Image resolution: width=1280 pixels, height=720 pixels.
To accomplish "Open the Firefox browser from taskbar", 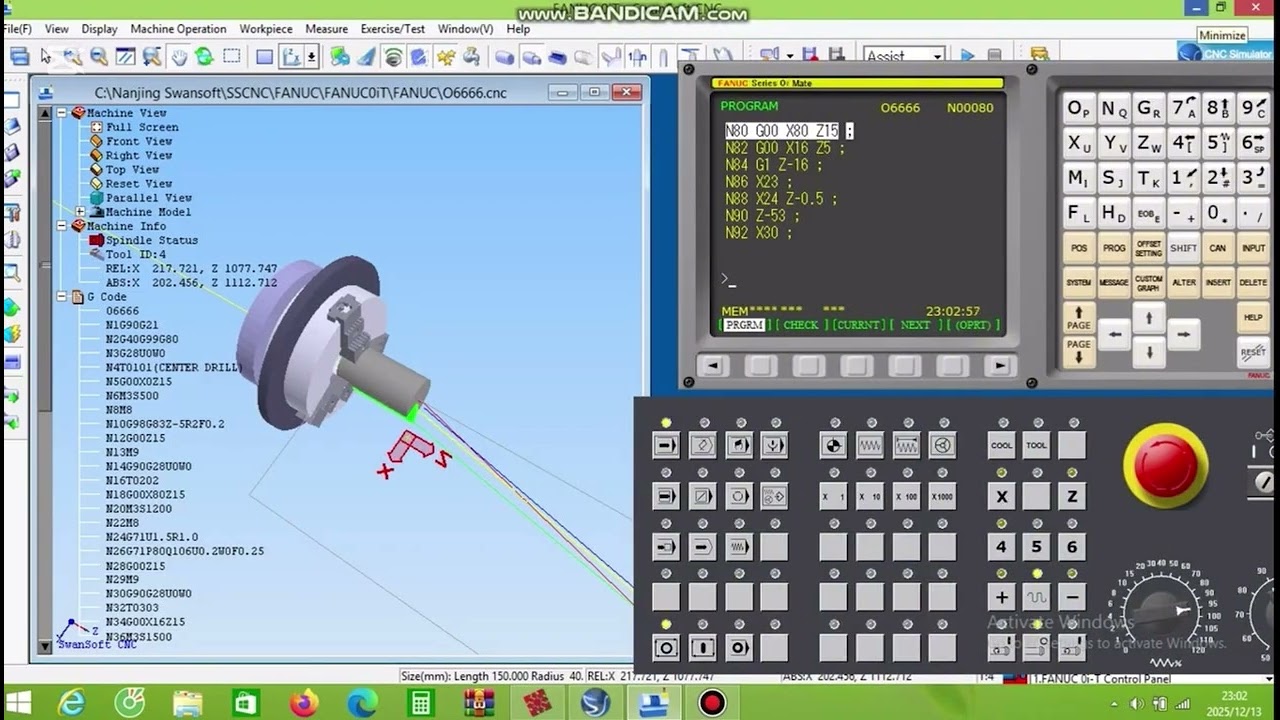I will pyautogui.click(x=304, y=703).
